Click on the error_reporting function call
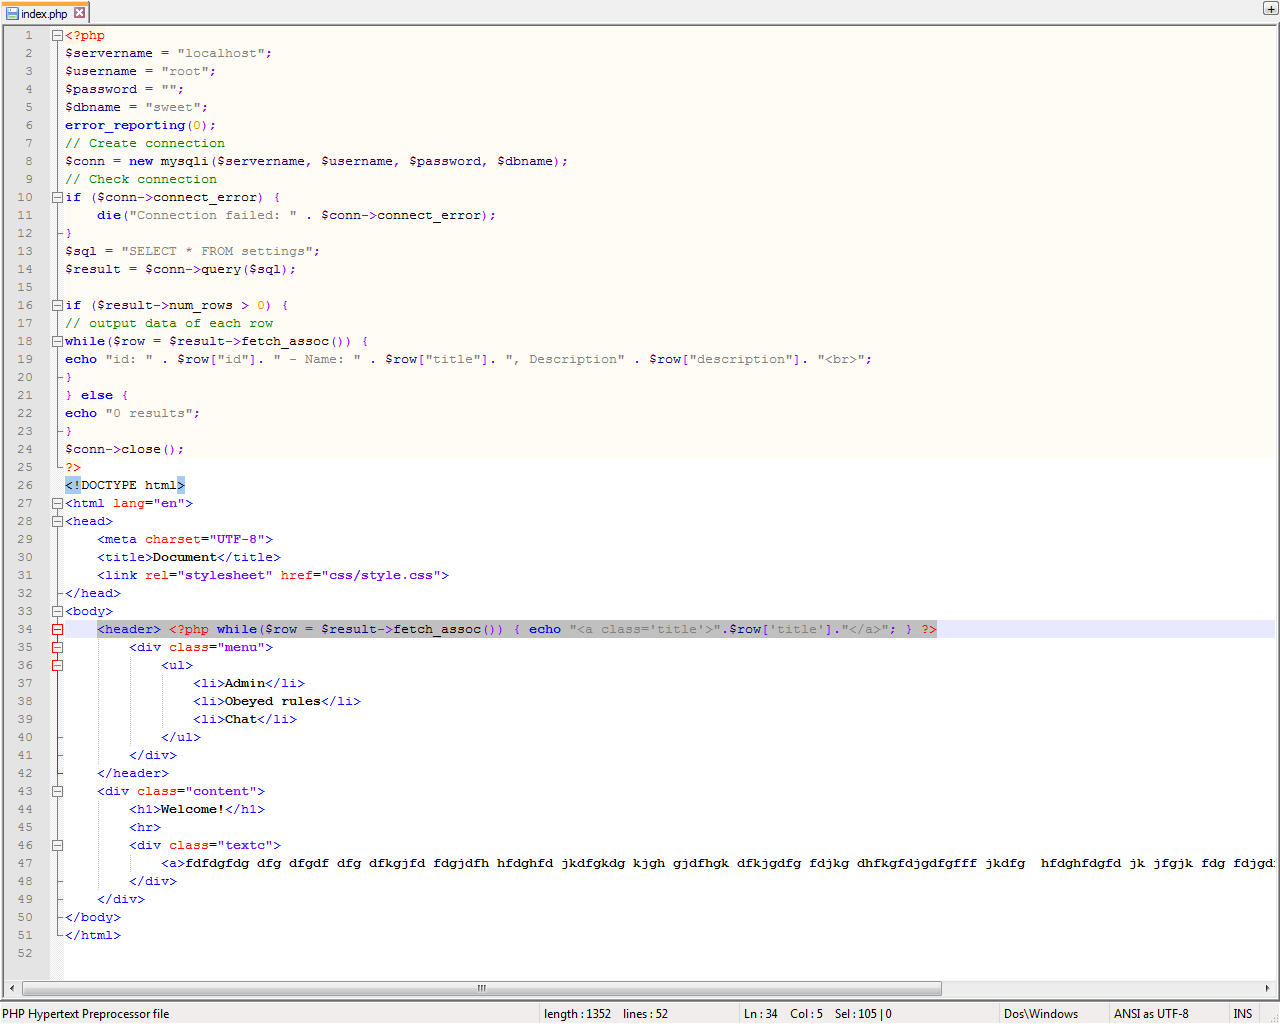Image resolution: width=1280 pixels, height=1024 pixels. (140, 125)
